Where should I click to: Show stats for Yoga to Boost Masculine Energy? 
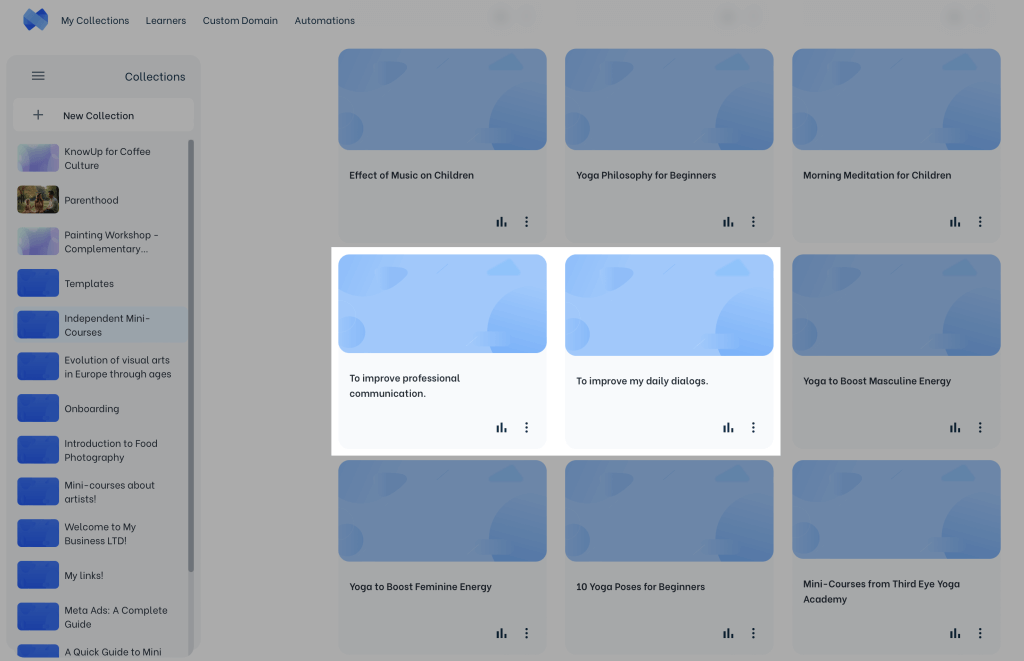(955, 428)
